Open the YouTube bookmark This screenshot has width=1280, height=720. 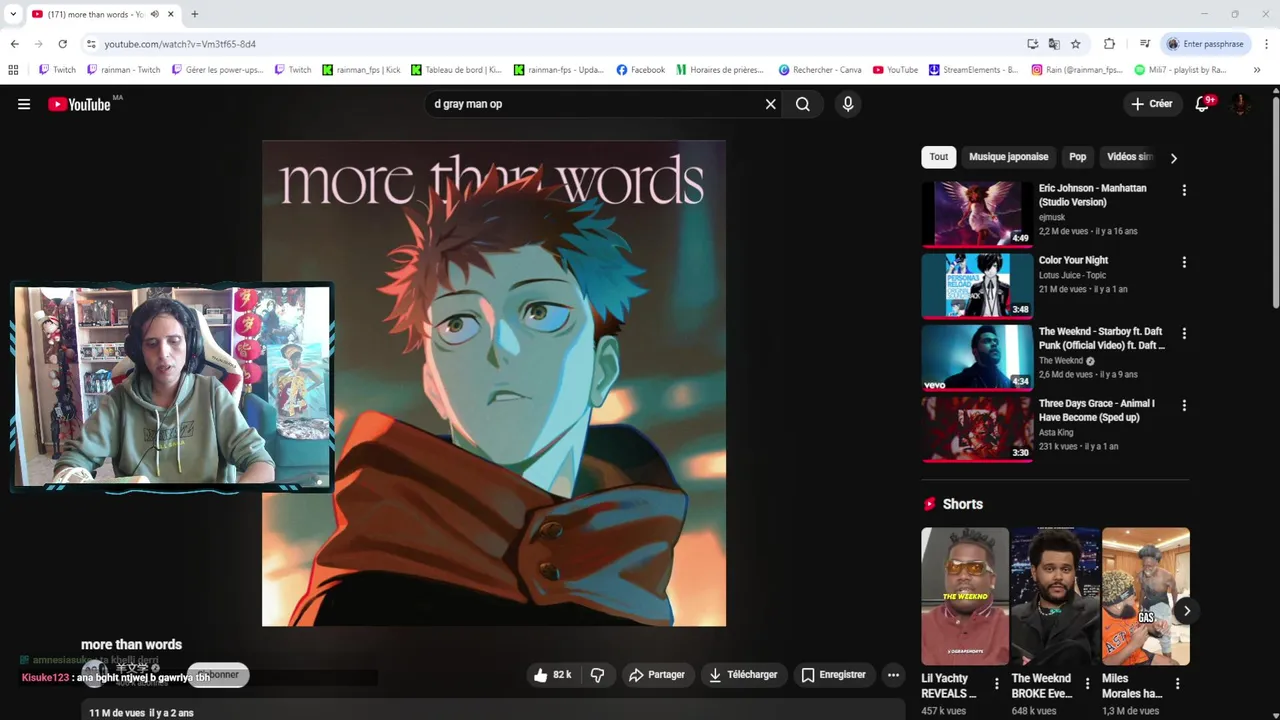895,70
